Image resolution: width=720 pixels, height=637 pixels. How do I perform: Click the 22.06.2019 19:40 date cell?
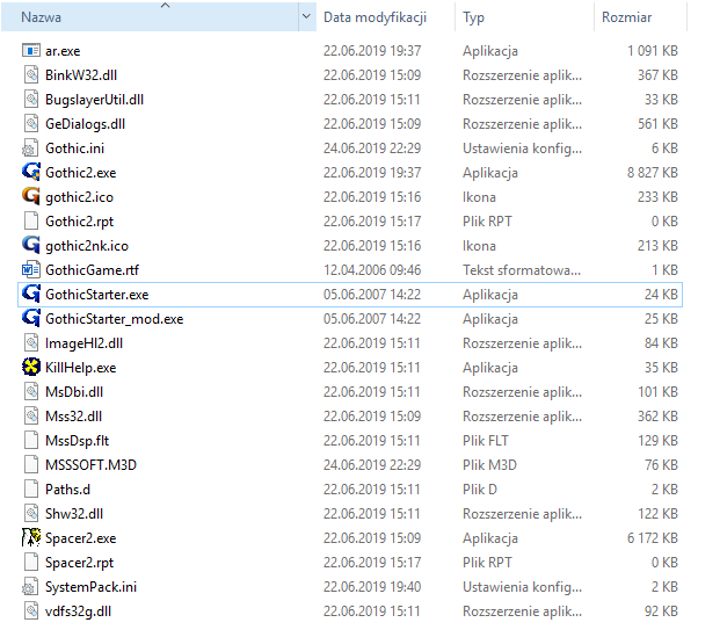click(x=372, y=586)
